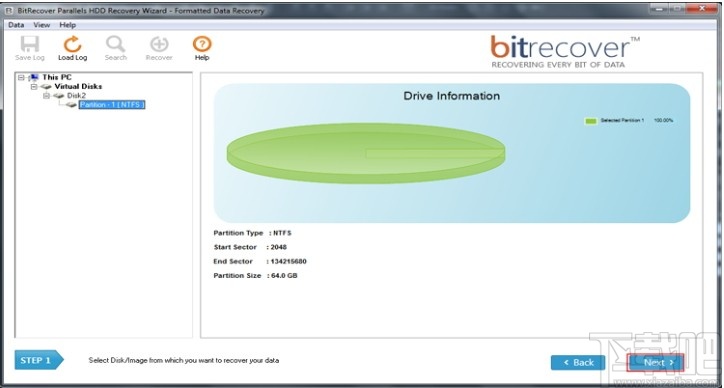The width and height of the screenshot is (724, 388).
Task: Click the This PC computer icon
Action: click(x=34, y=78)
